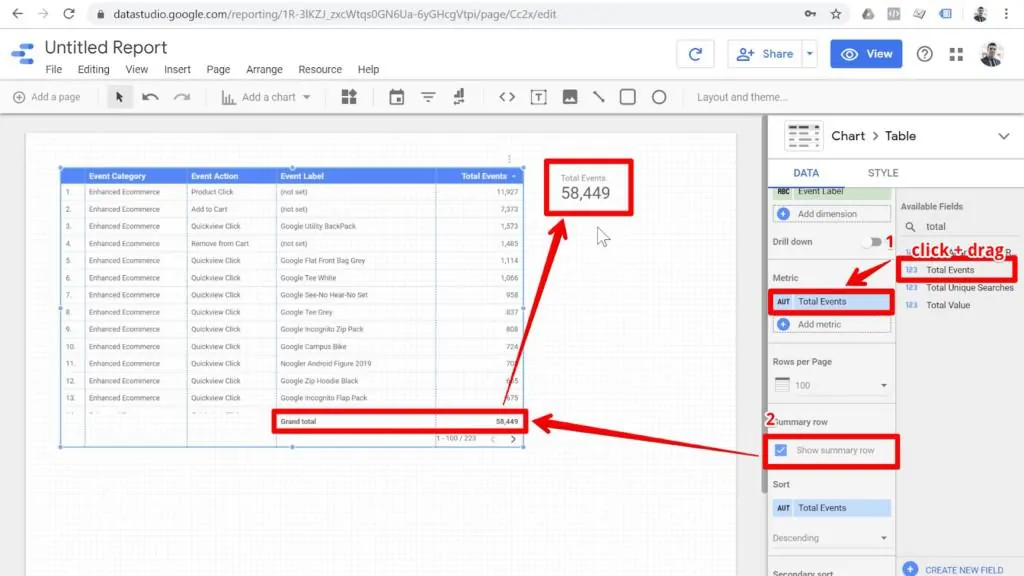The height and width of the screenshot is (576, 1024).
Task: Select the rectangle shape tool
Action: [629, 97]
